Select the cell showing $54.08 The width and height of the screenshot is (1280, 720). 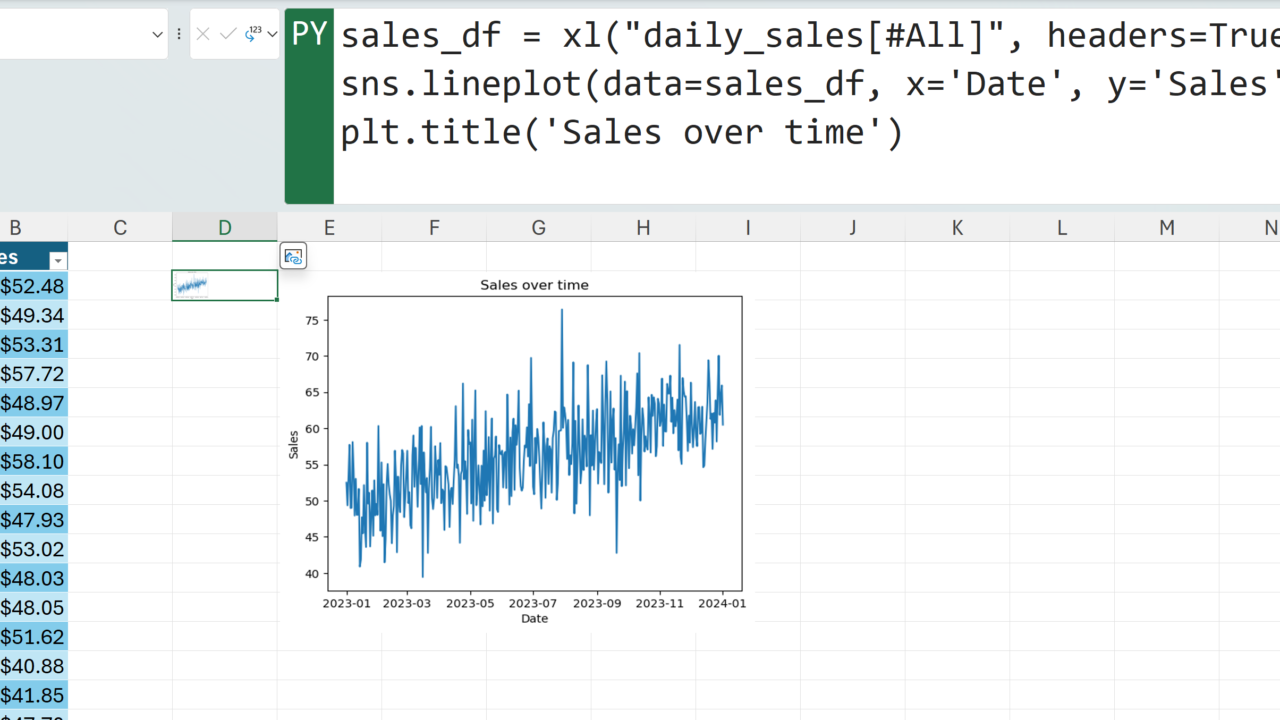pos(33,490)
